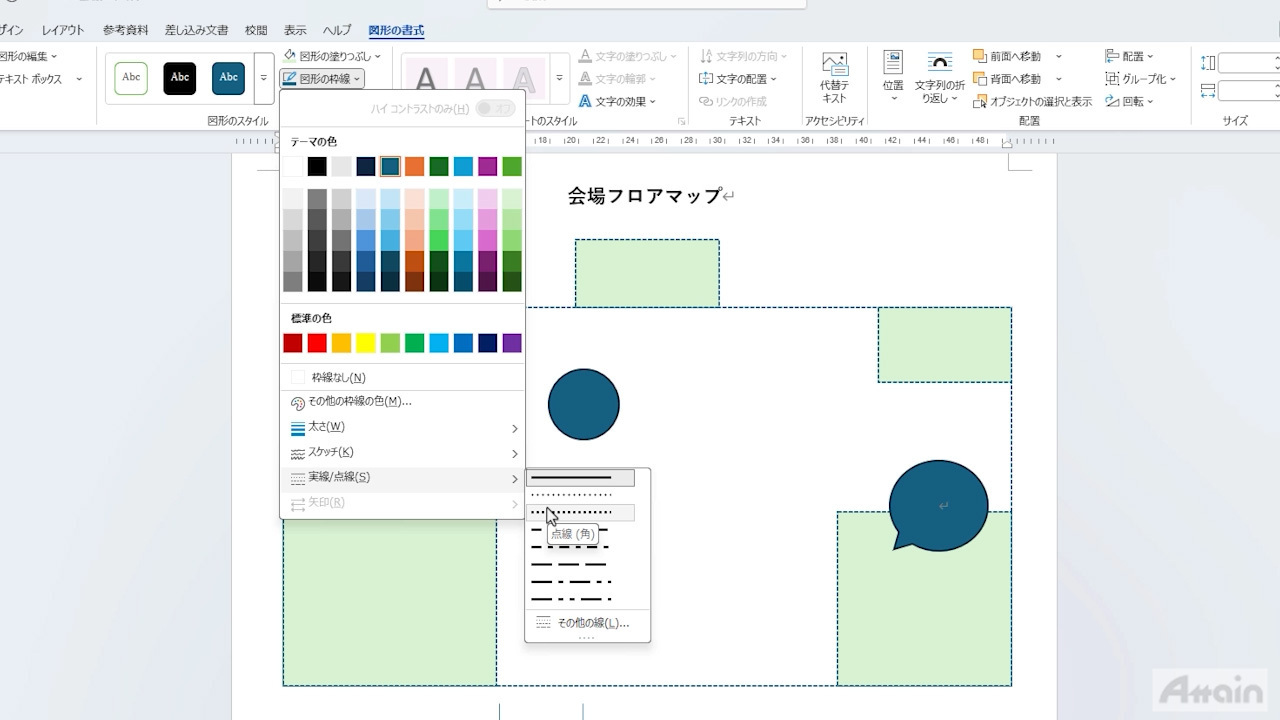The width and height of the screenshot is (1280, 720).
Task: Open the 代替テキスト alt text tool
Action: point(834,78)
